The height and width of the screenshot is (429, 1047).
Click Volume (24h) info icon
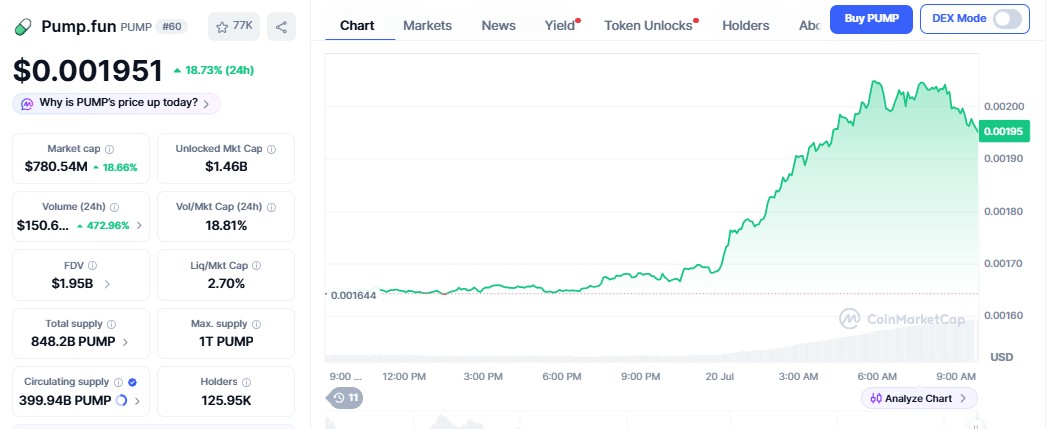(x=114, y=207)
